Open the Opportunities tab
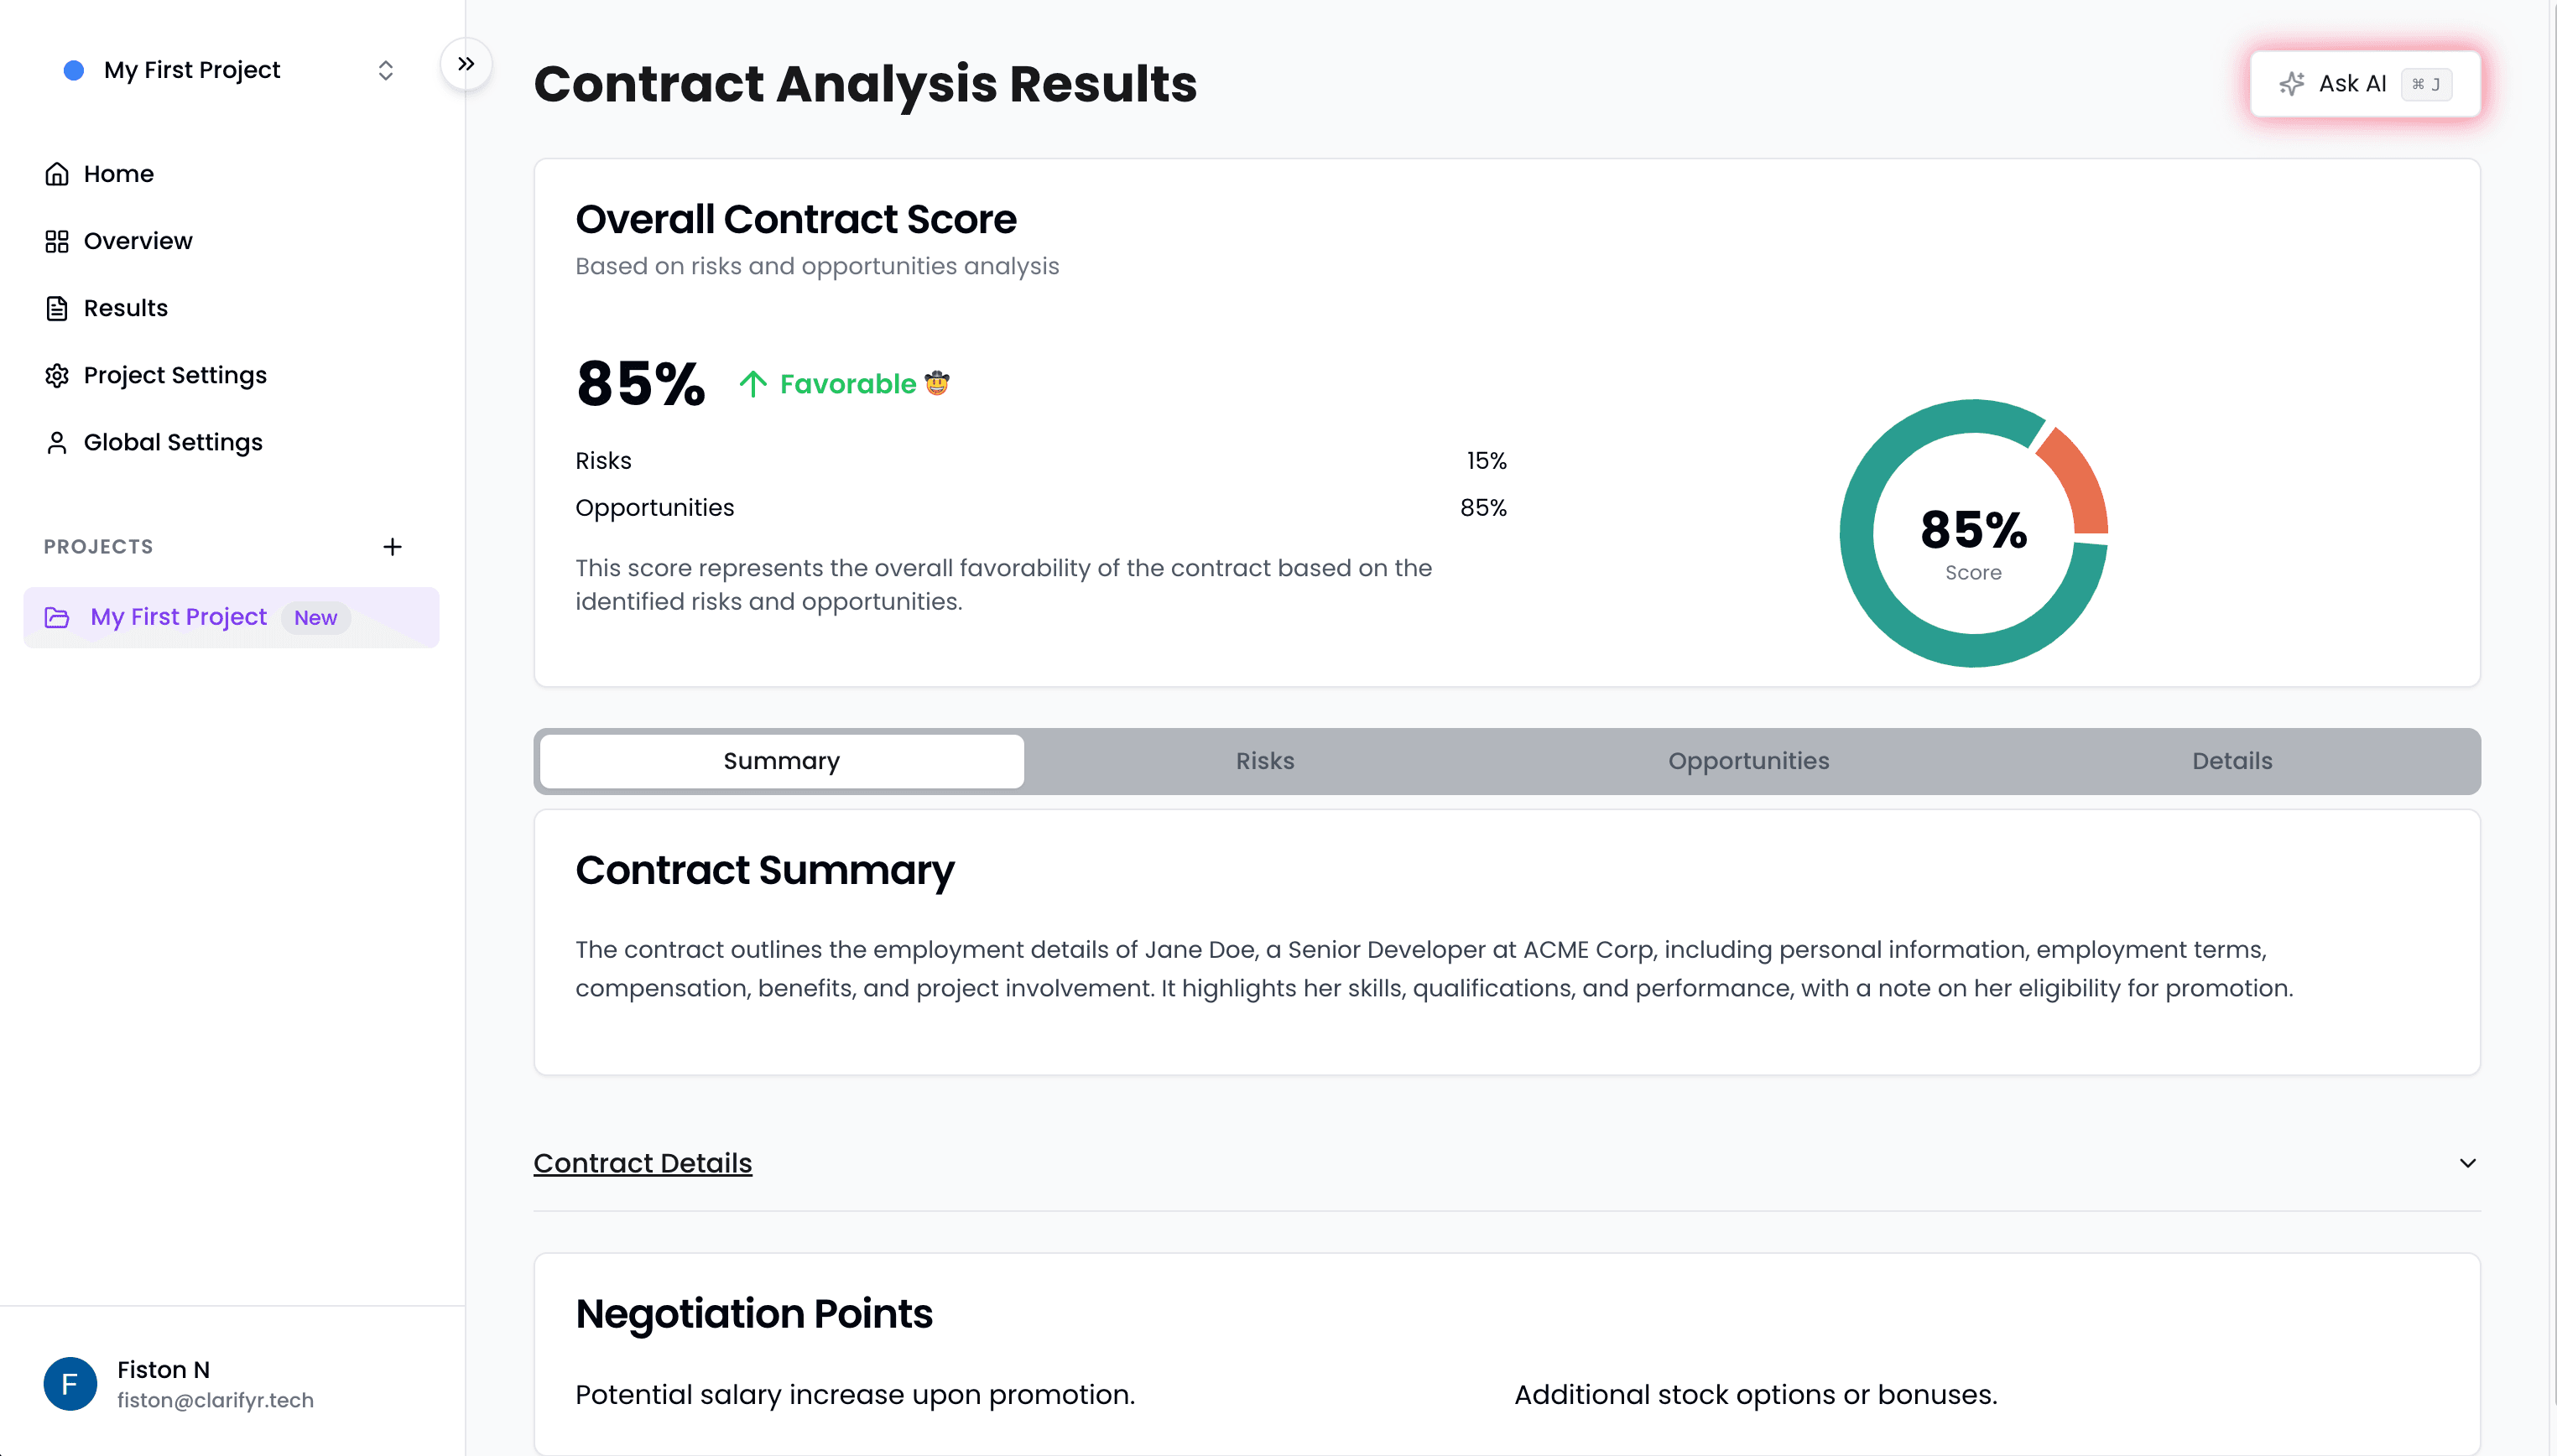This screenshot has height=1456, width=2557. (x=1748, y=760)
